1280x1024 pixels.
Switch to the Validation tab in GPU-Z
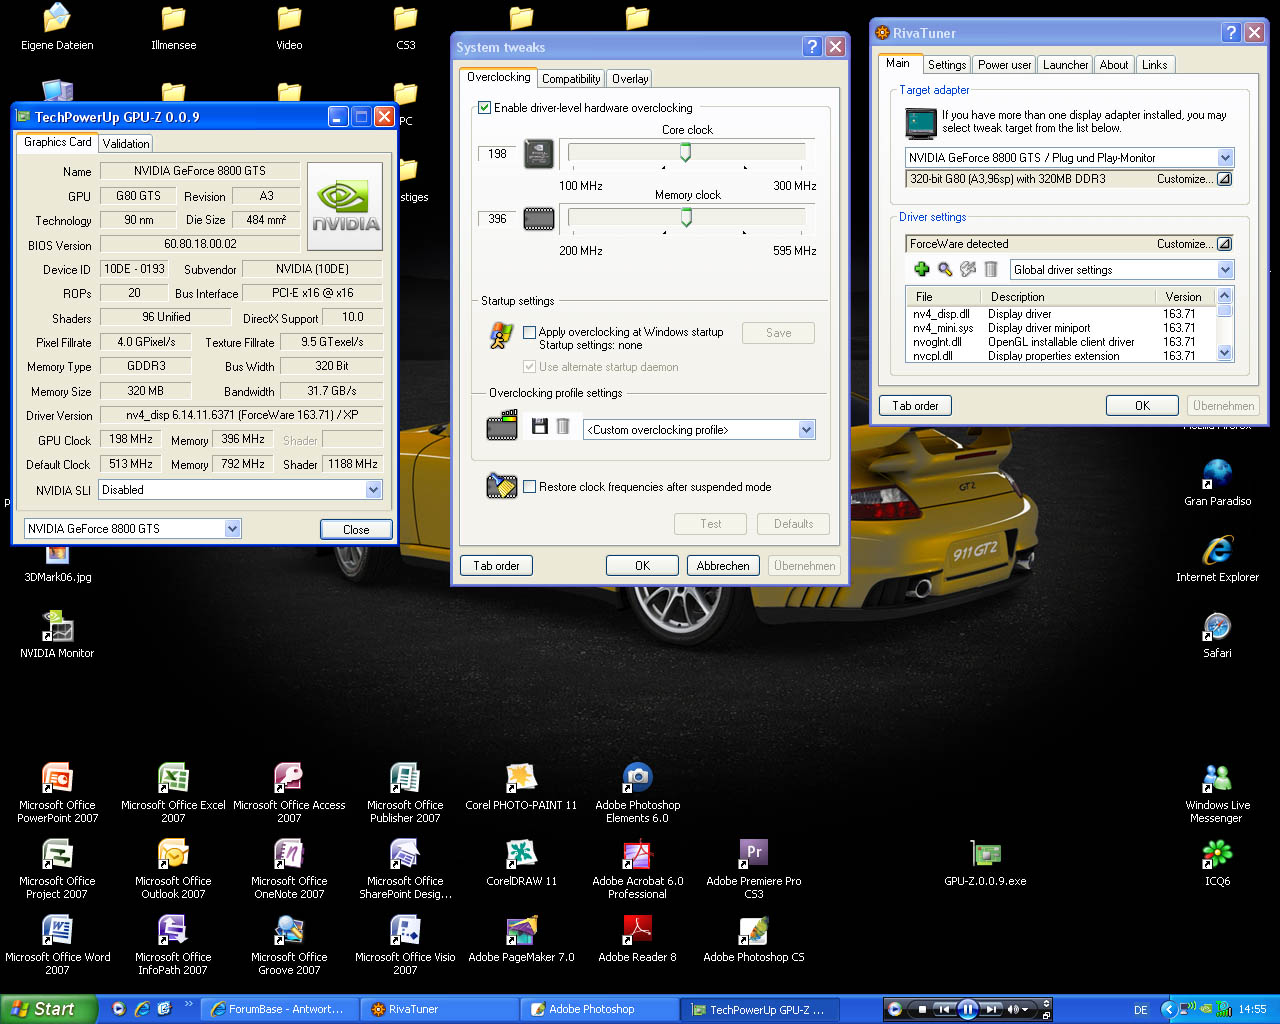126,144
